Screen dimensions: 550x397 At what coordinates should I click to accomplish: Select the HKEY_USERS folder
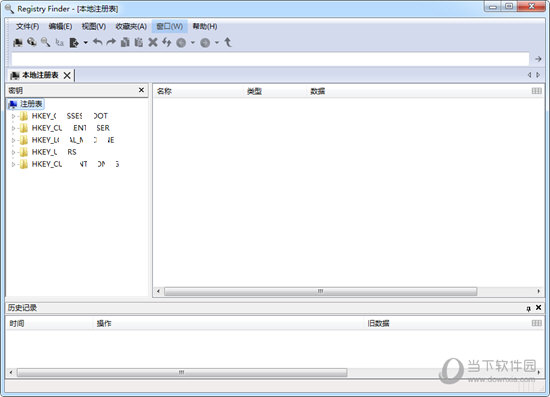pyautogui.click(x=48, y=152)
